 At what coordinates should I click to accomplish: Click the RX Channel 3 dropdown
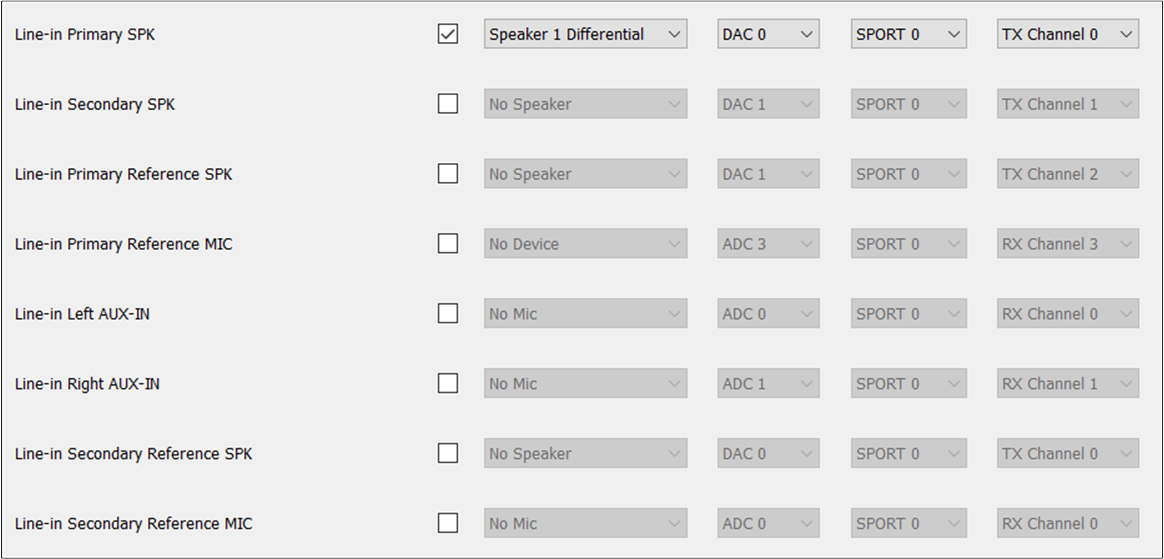pyautogui.click(x=1067, y=243)
